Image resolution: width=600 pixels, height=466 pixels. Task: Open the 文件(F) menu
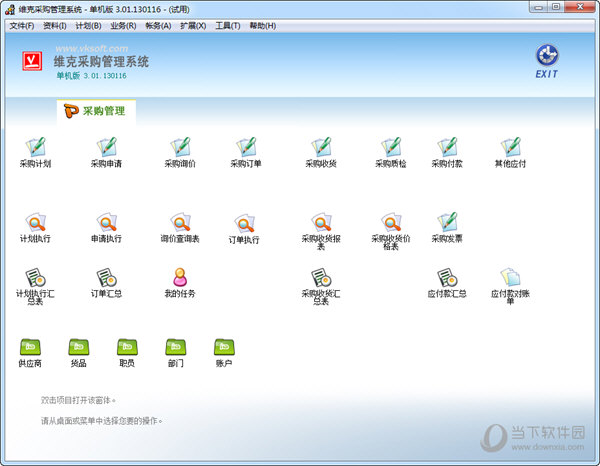(x=21, y=26)
